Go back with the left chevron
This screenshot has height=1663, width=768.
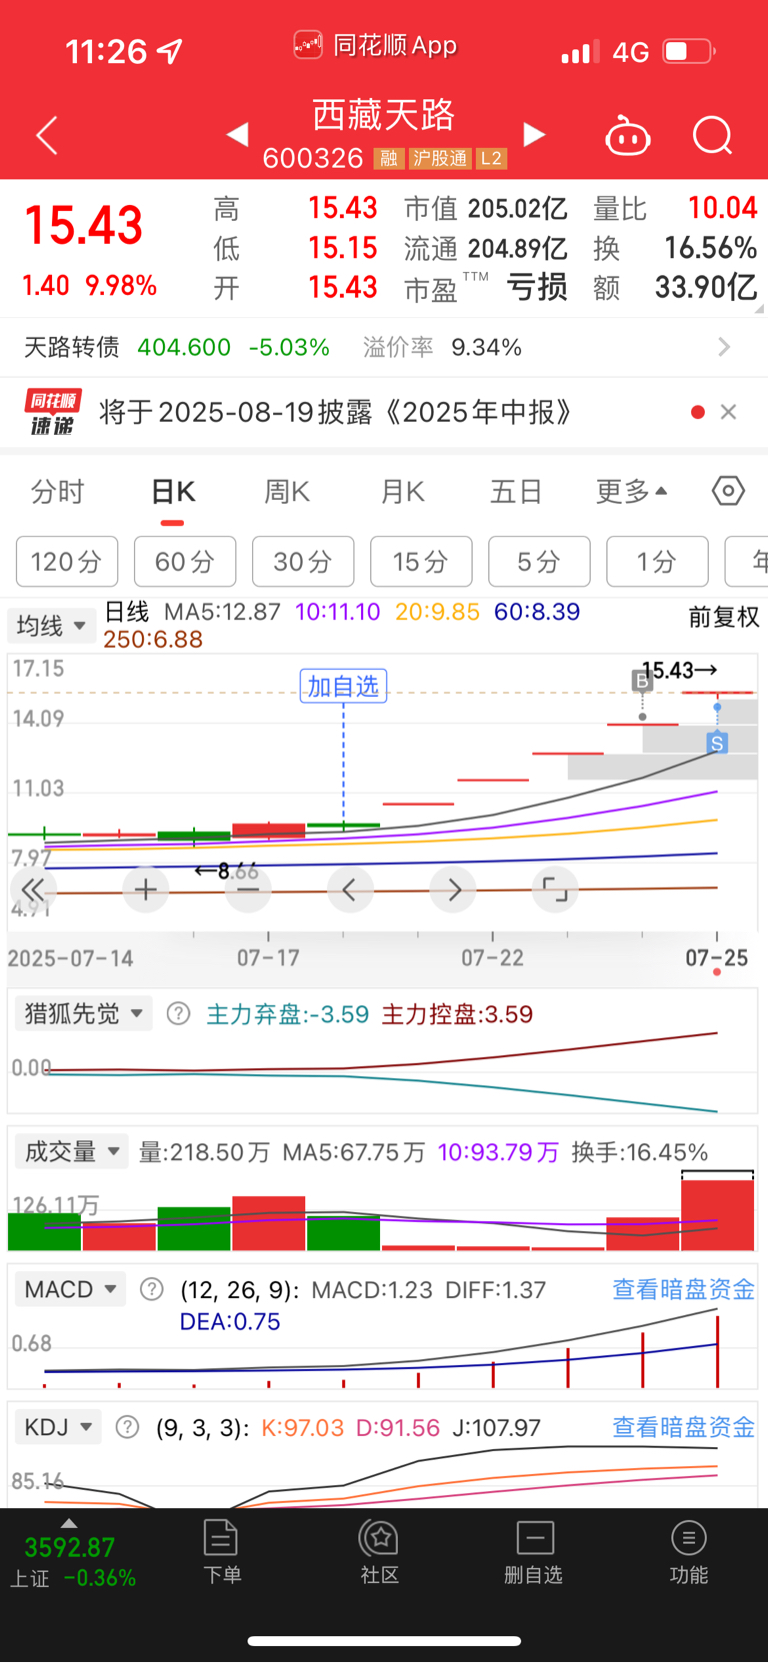tap(46, 135)
